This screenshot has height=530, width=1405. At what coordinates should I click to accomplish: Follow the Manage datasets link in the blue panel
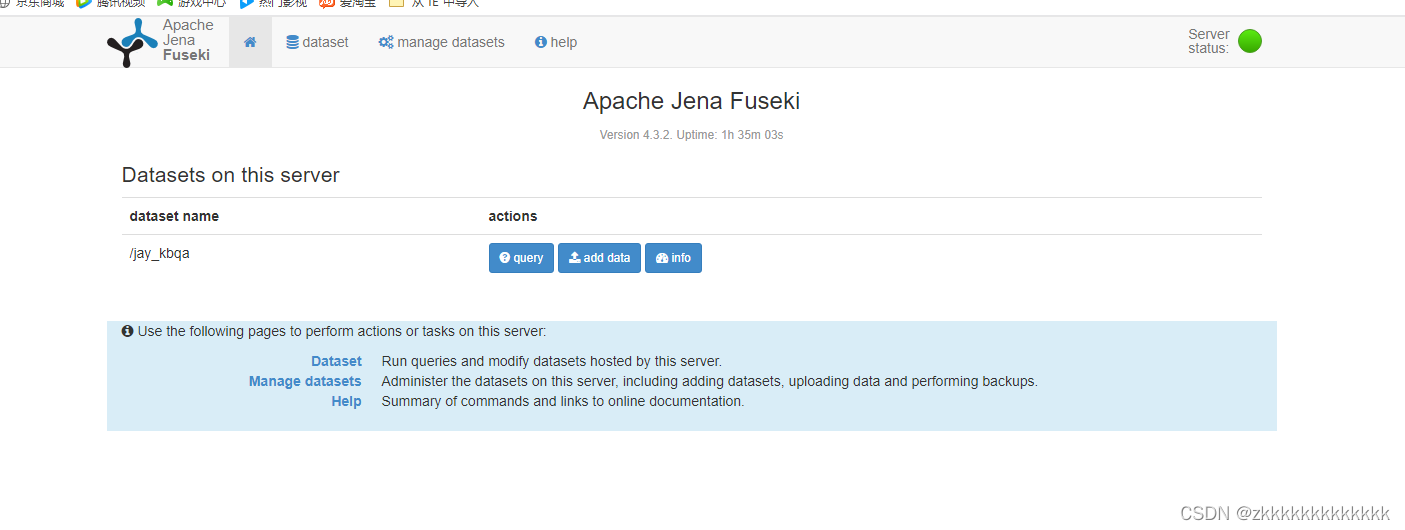tap(305, 381)
